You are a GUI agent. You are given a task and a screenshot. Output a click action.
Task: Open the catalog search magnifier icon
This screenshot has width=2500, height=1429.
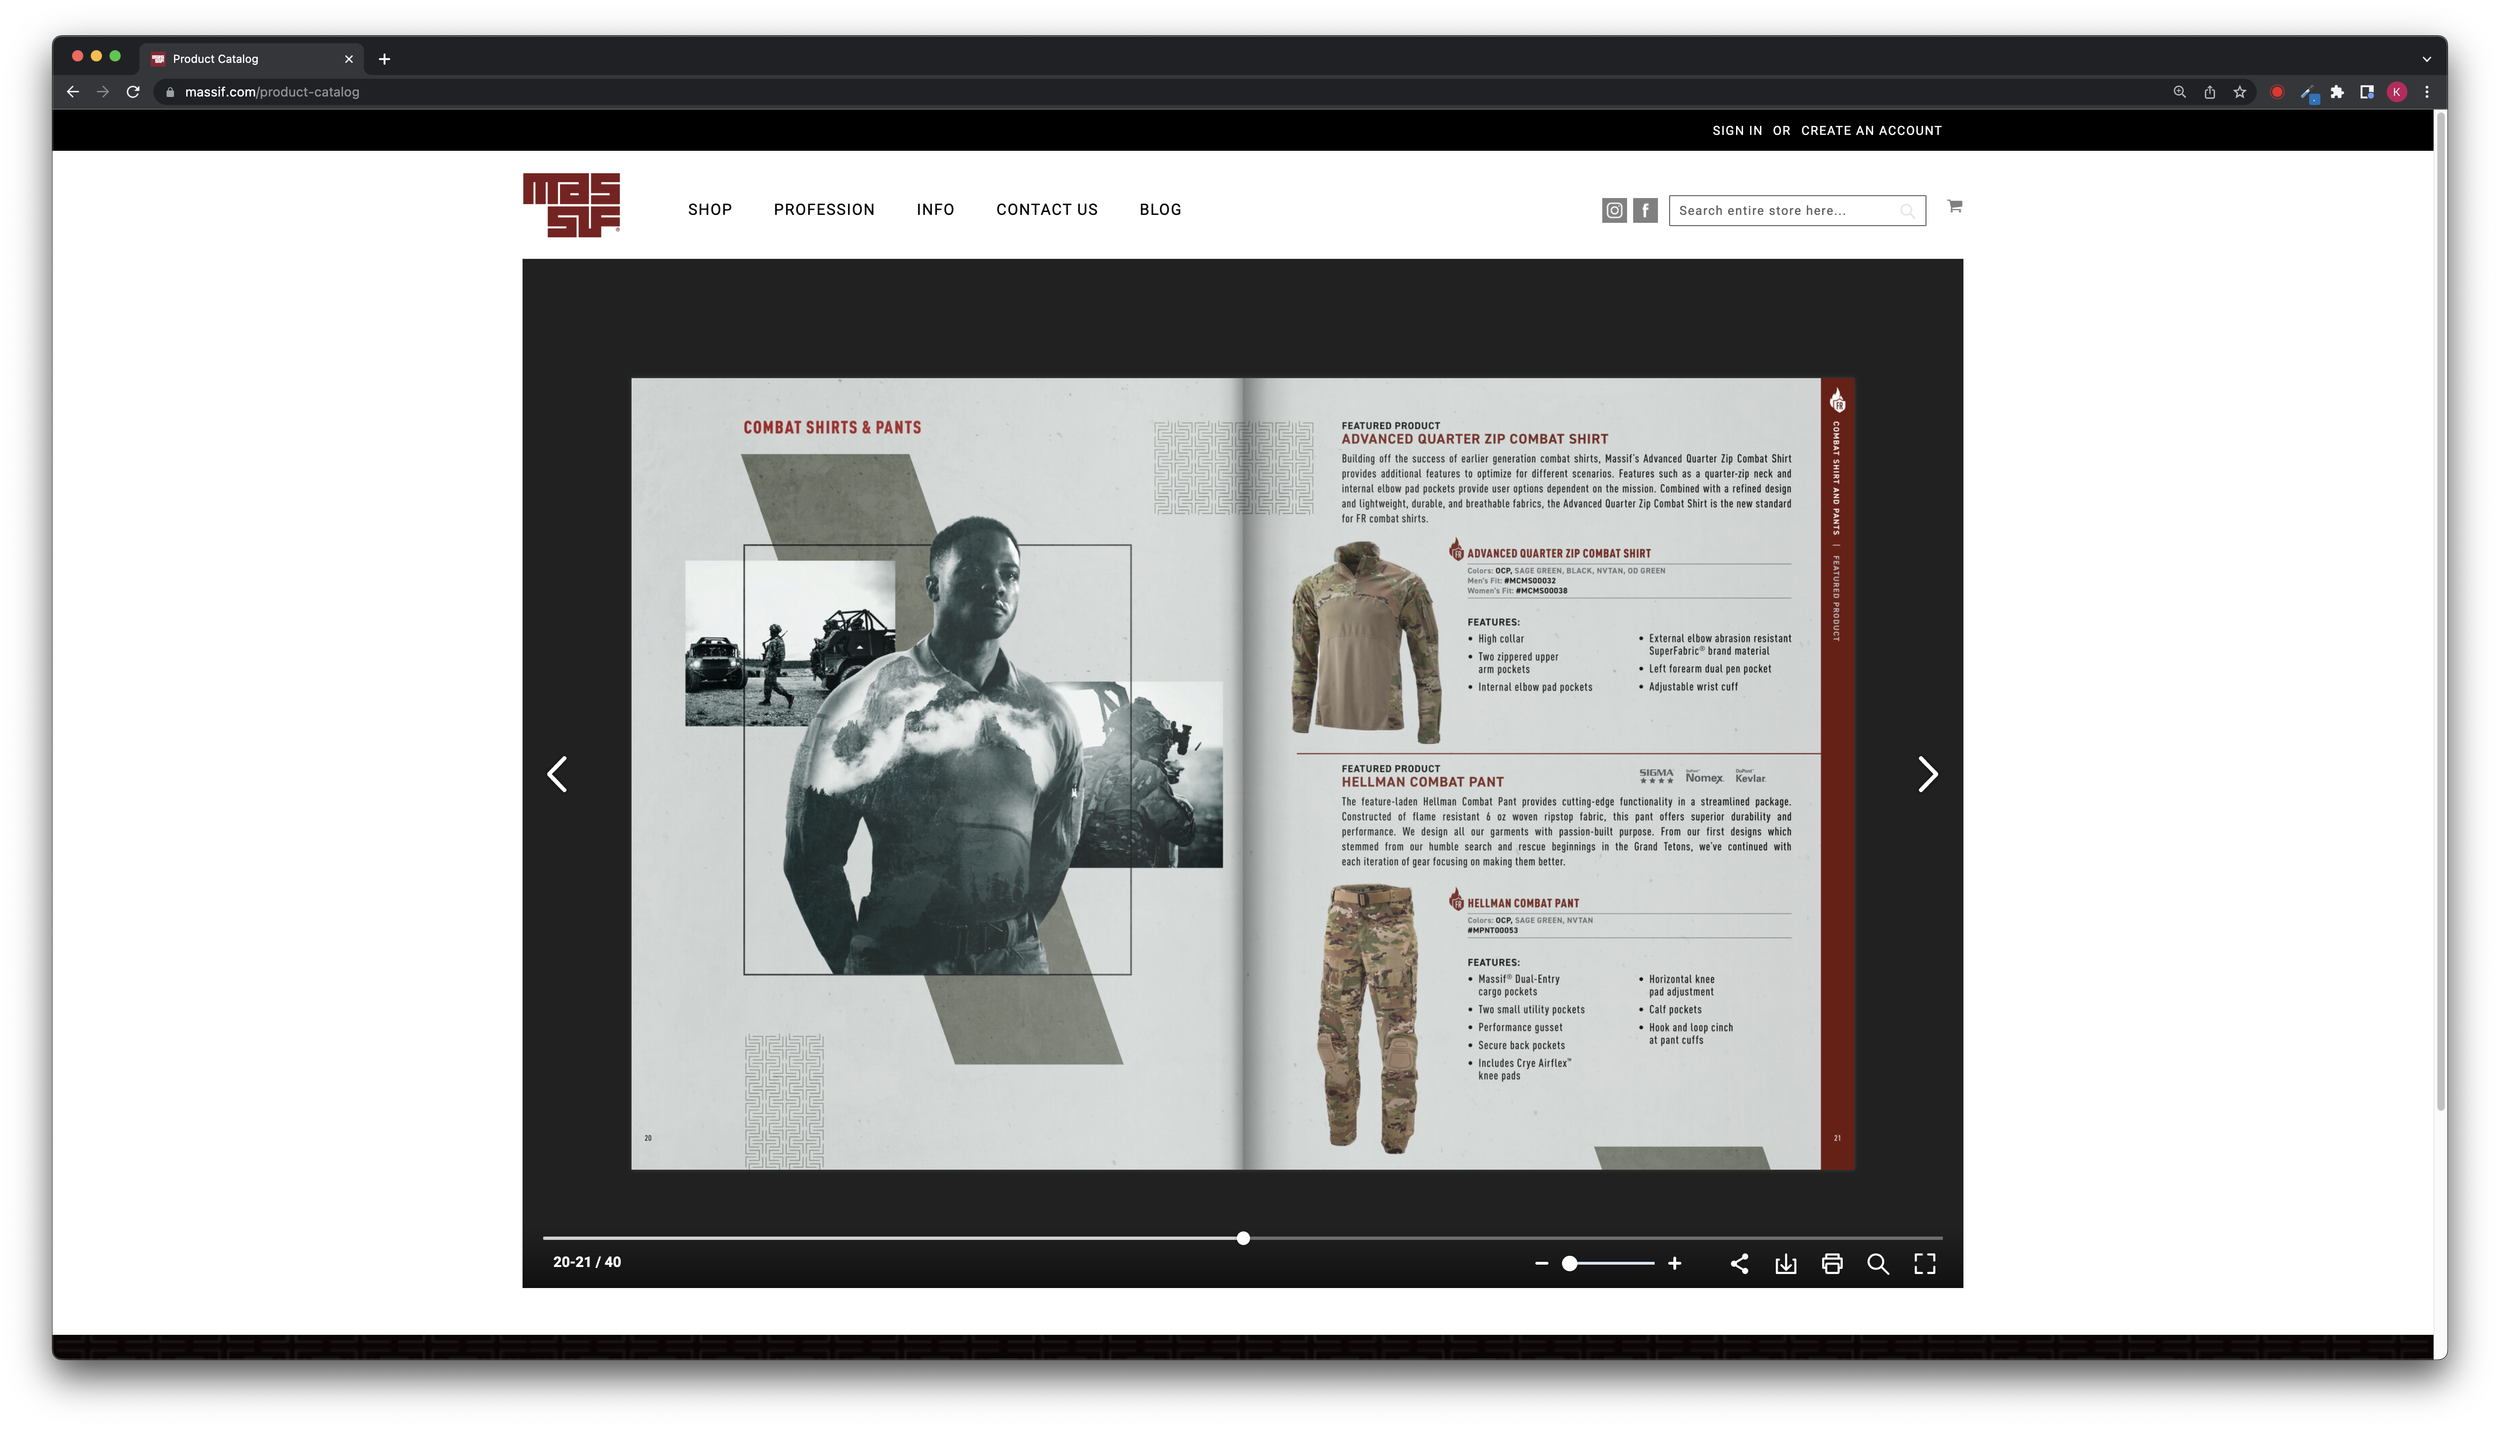click(1877, 1263)
